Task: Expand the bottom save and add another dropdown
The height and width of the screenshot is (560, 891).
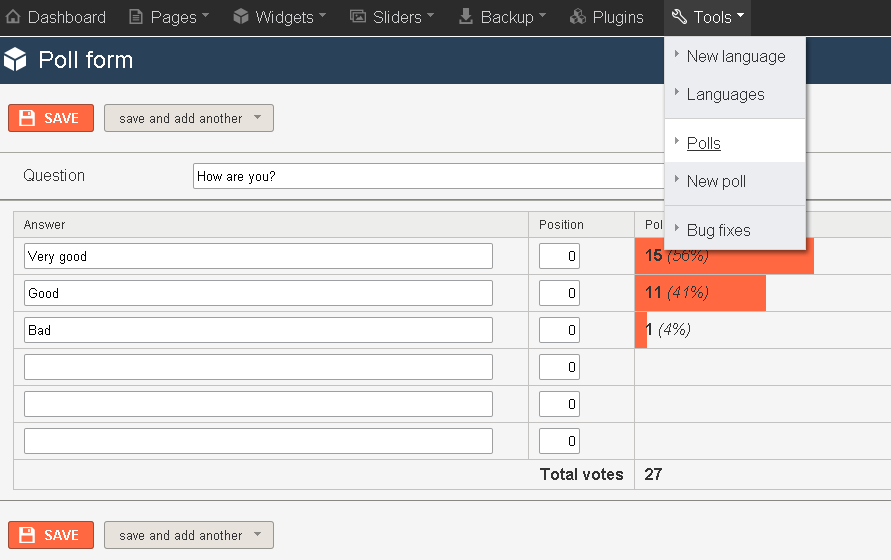Action: click(257, 534)
